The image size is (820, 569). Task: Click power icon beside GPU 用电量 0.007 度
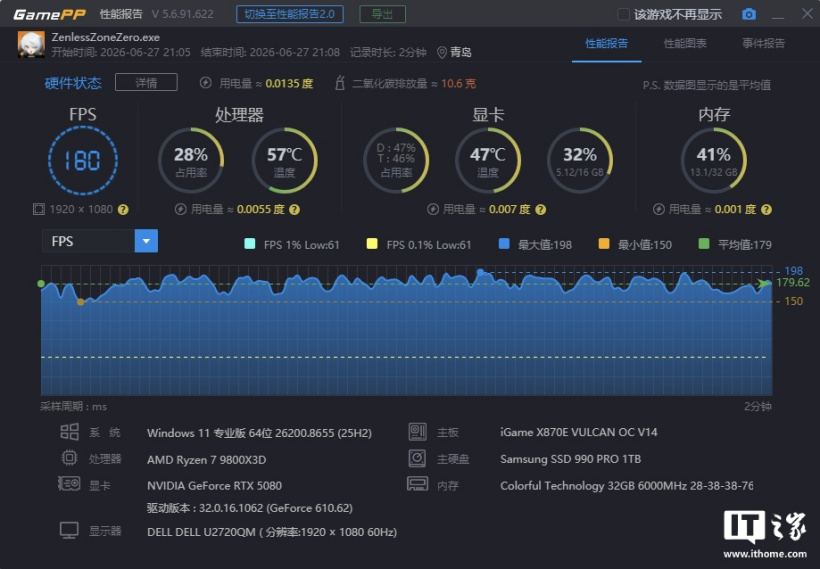pyautogui.click(x=432, y=209)
